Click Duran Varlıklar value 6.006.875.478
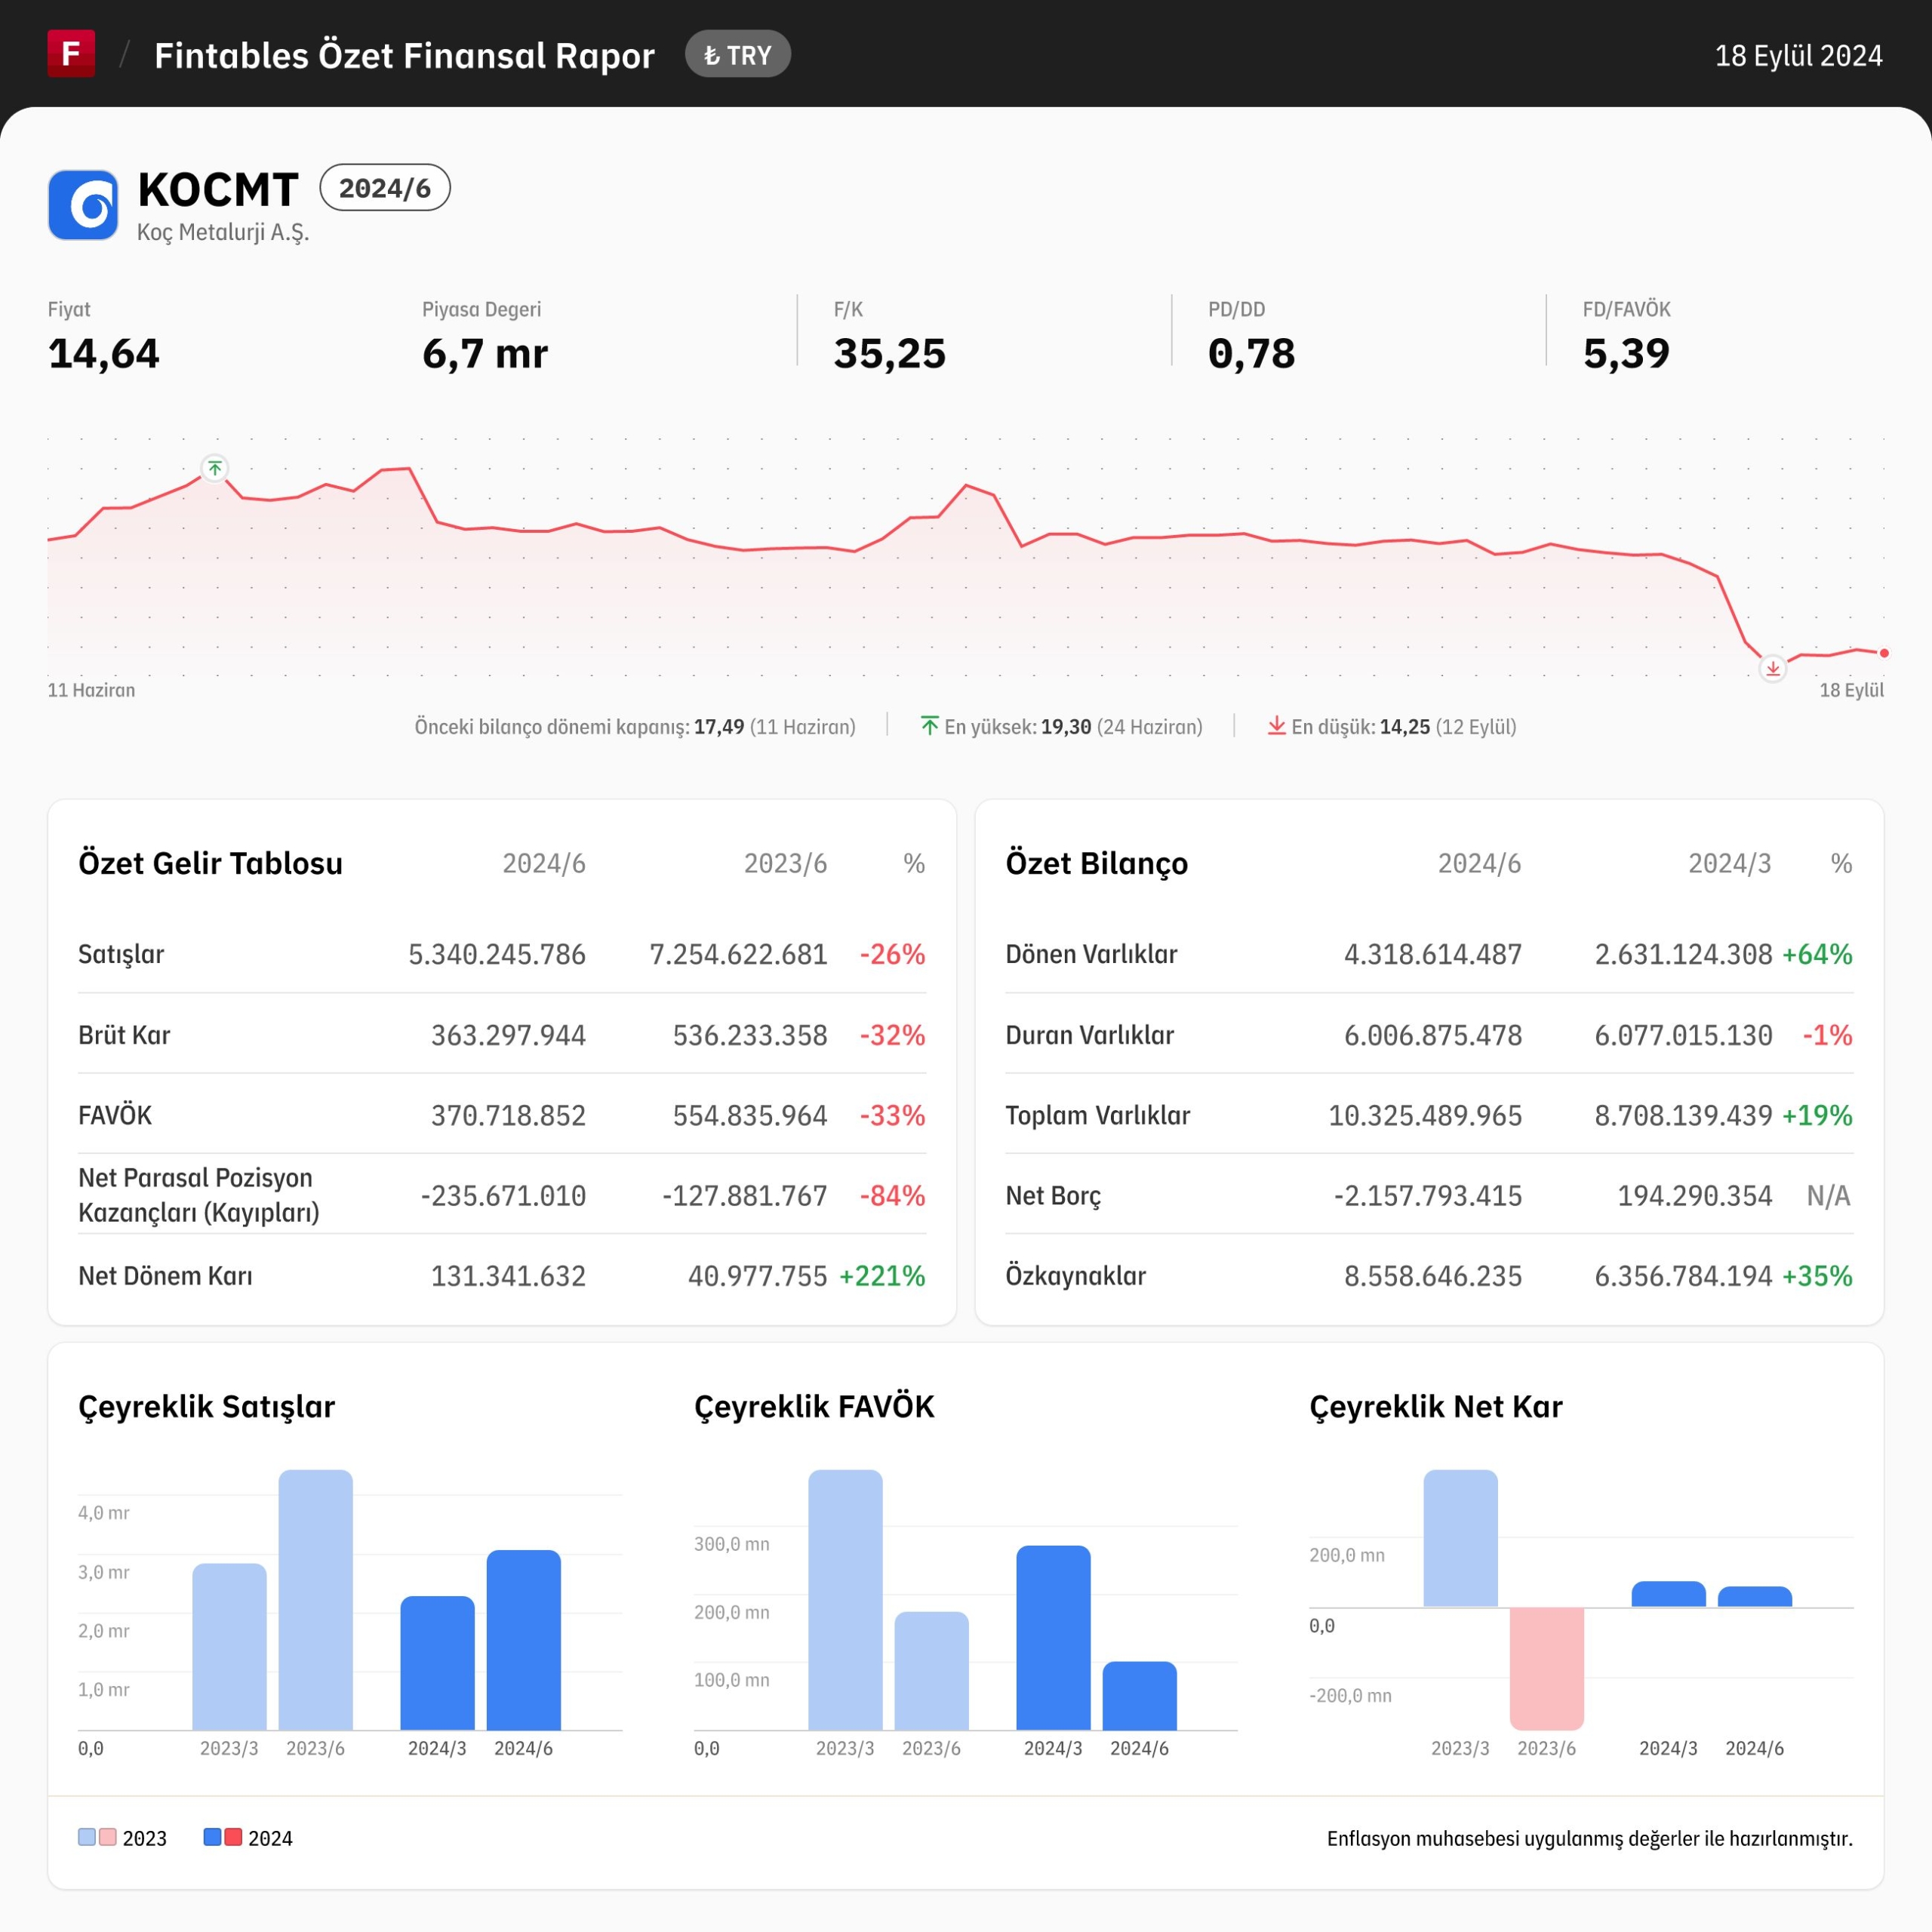This screenshot has width=1932, height=1932. 1433,1035
